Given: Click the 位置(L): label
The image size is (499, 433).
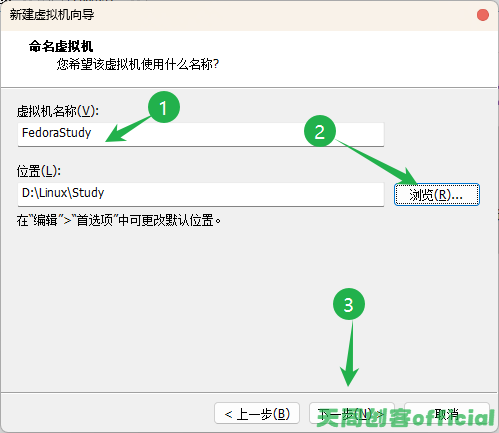Looking at the screenshot, I should pyautogui.click(x=39, y=171).
